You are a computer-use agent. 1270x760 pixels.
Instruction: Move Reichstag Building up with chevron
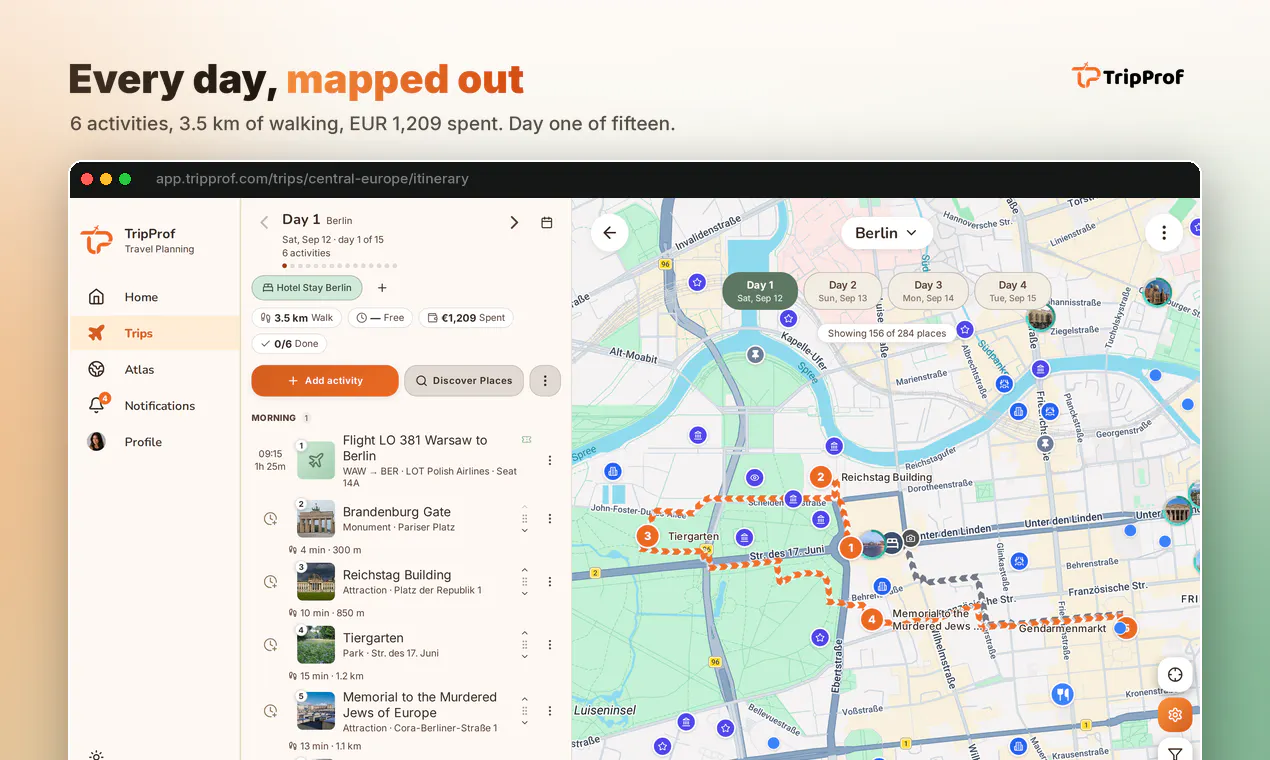(525, 570)
